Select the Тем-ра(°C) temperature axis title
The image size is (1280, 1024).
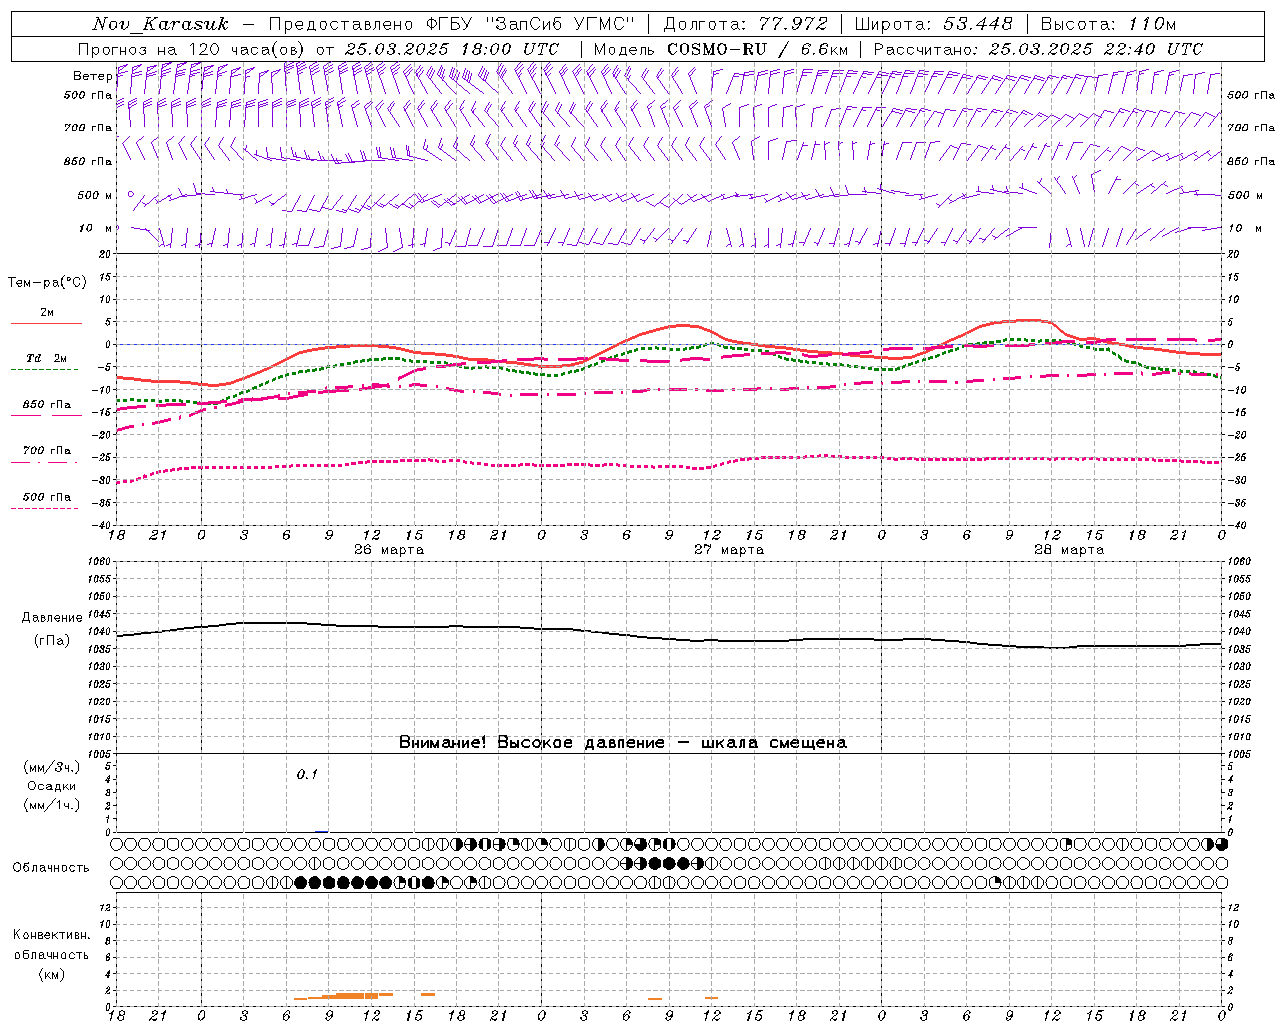pyautogui.click(x=47, y=282)
